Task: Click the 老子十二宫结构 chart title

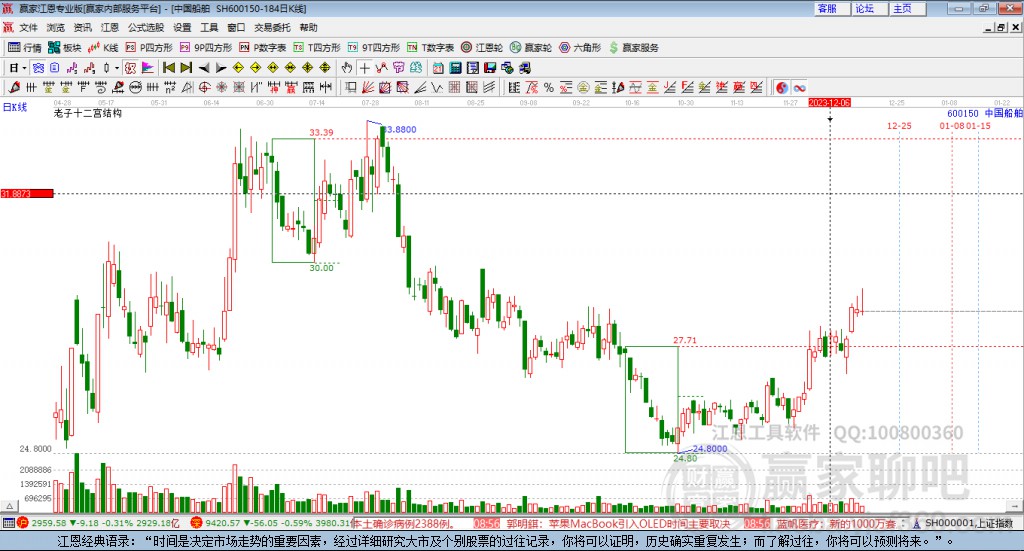Action: click(88, 113)
